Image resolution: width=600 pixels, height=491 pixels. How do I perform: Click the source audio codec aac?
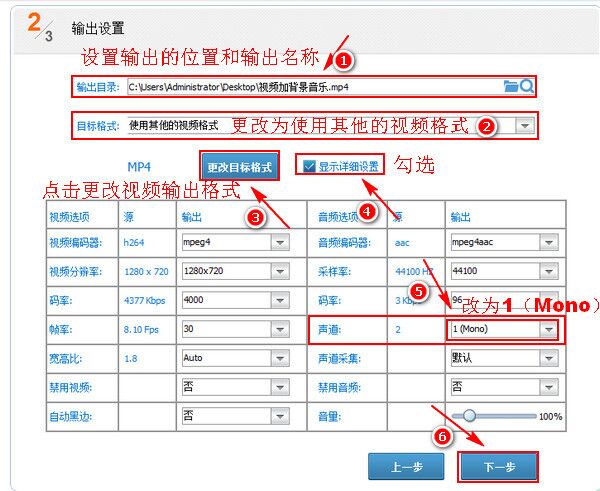tap(402, 243)
